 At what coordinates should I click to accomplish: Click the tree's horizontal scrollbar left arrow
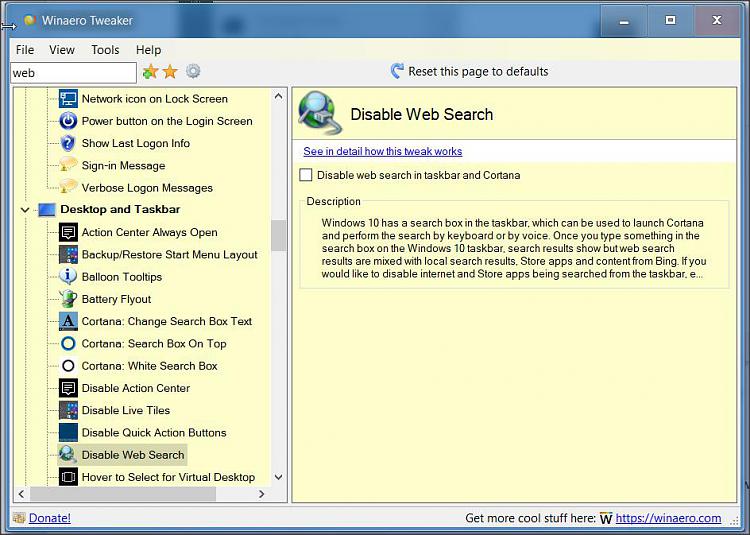[21, 494]
